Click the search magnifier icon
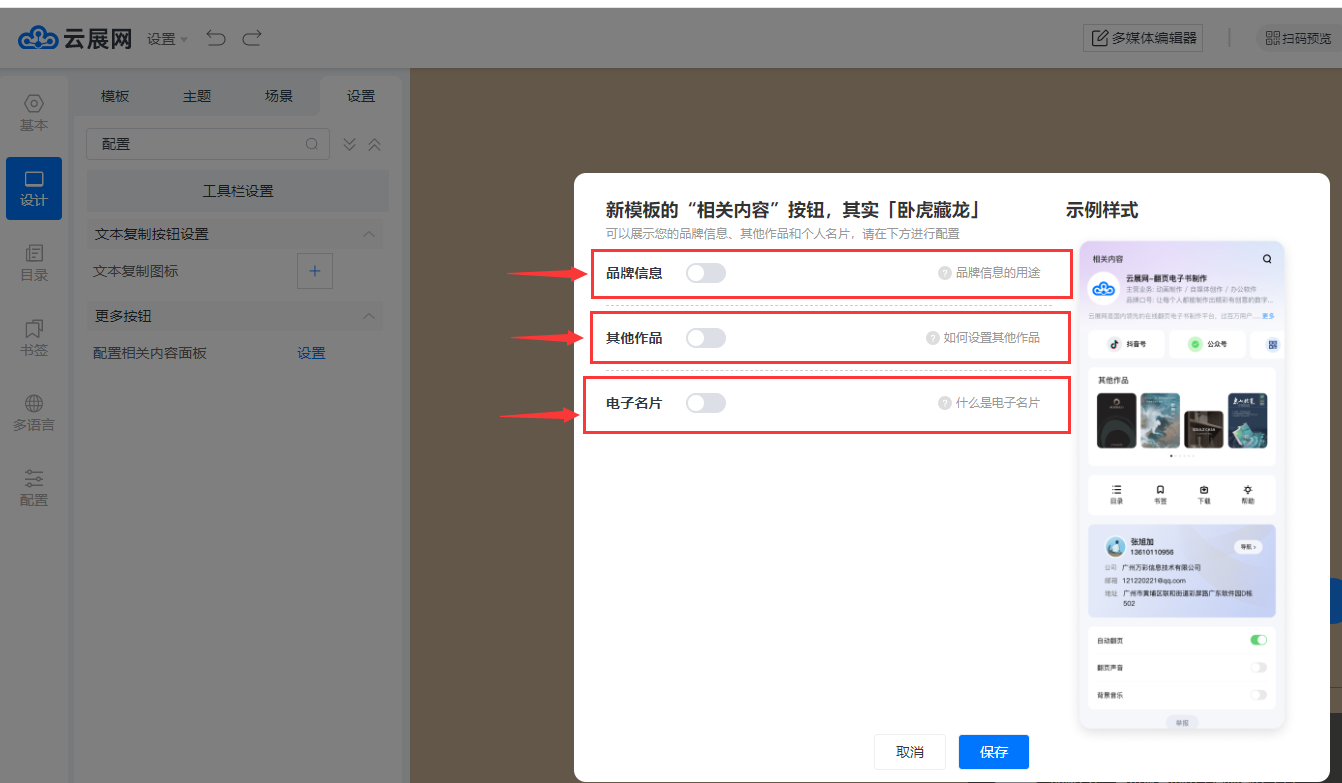The width and height of the screenshot is (1342, 783). pyautogui.click(x=312, y=144)
